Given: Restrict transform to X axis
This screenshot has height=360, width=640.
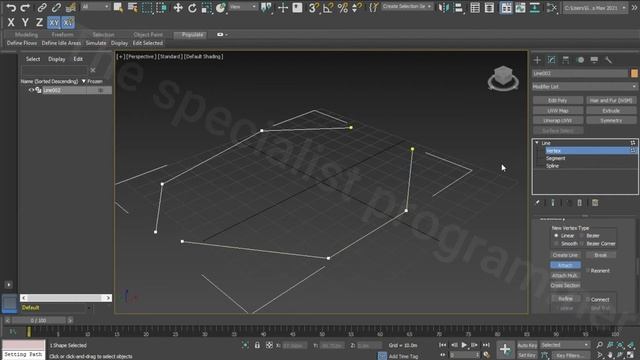Looking at the screenshot, I should (x=11, y=22).
